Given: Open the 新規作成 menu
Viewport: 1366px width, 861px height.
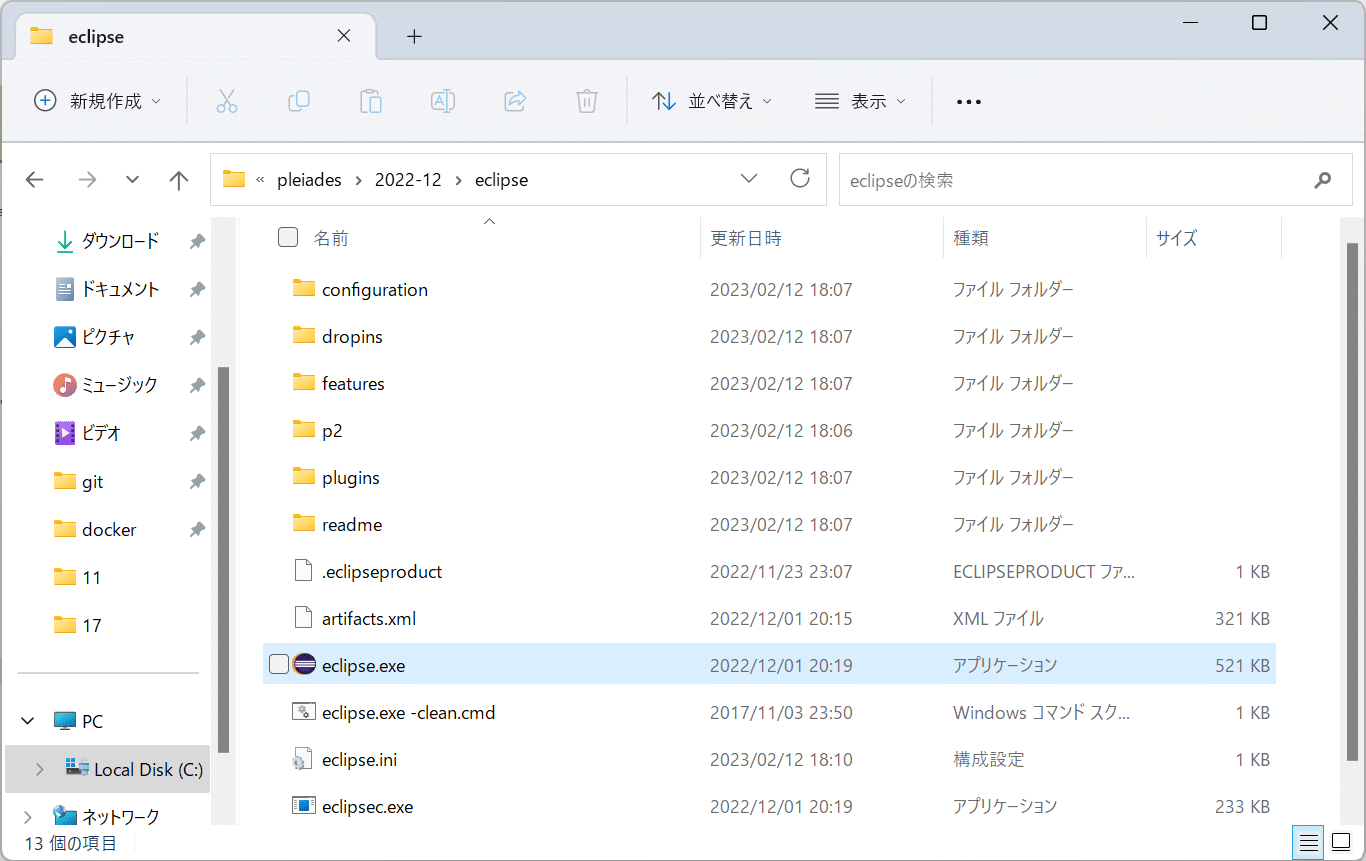Looking at the screenshot, I should click(x=97, y=100).
